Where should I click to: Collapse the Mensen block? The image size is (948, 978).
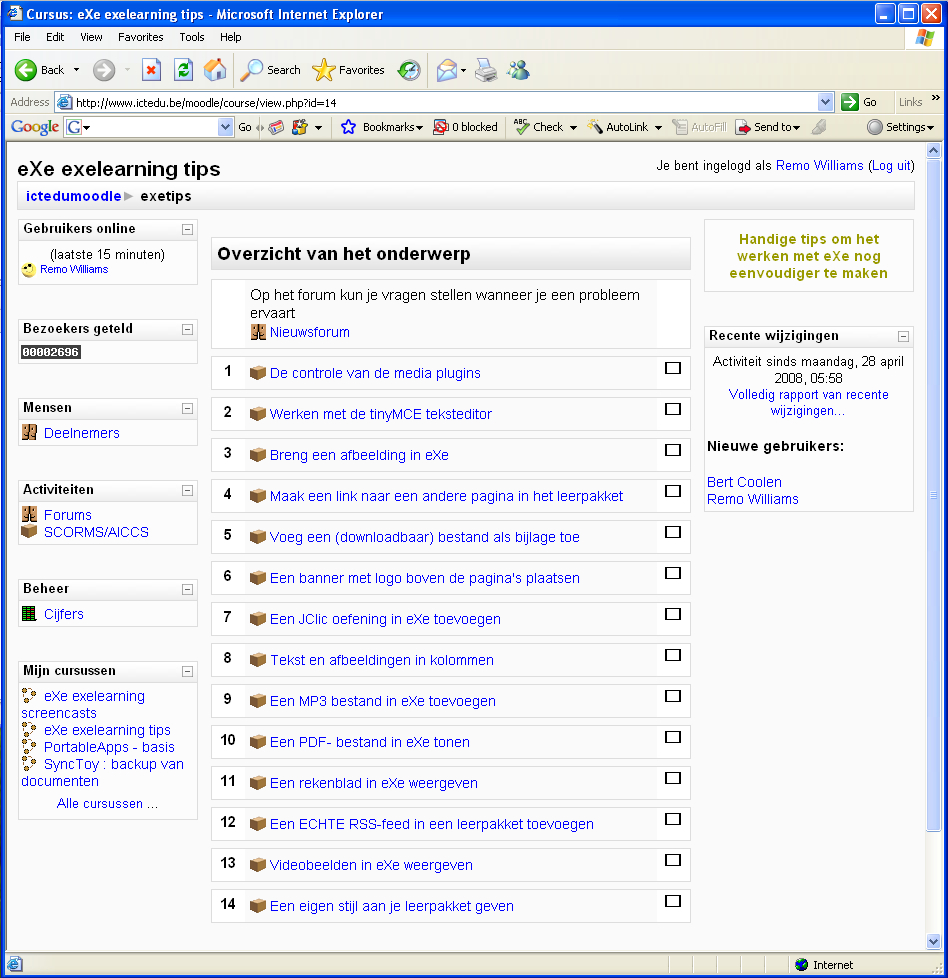click(x=187, y=409)
